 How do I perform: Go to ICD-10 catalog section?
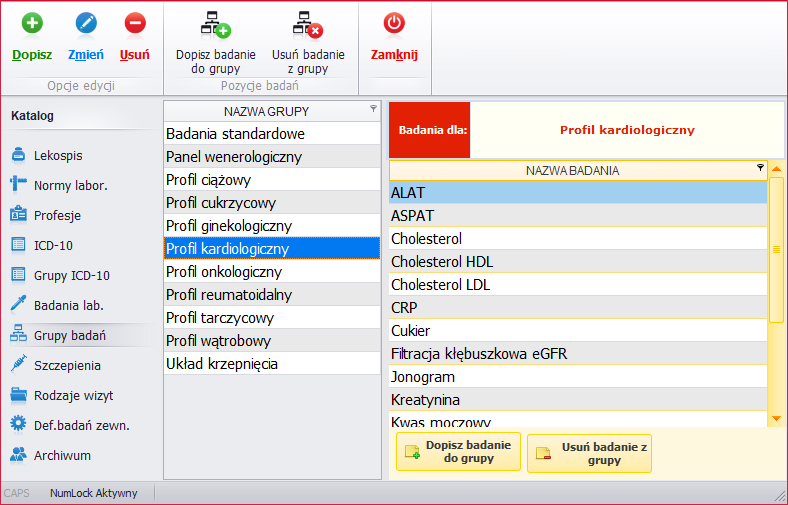tap(53, 245)
